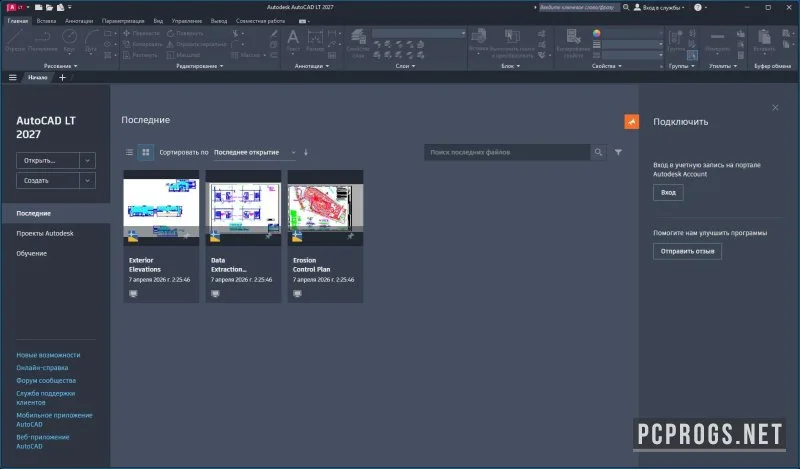The image size is (800, 469).
Task: Click the Open folder icon in quick access toolbar
Action: 49,7
